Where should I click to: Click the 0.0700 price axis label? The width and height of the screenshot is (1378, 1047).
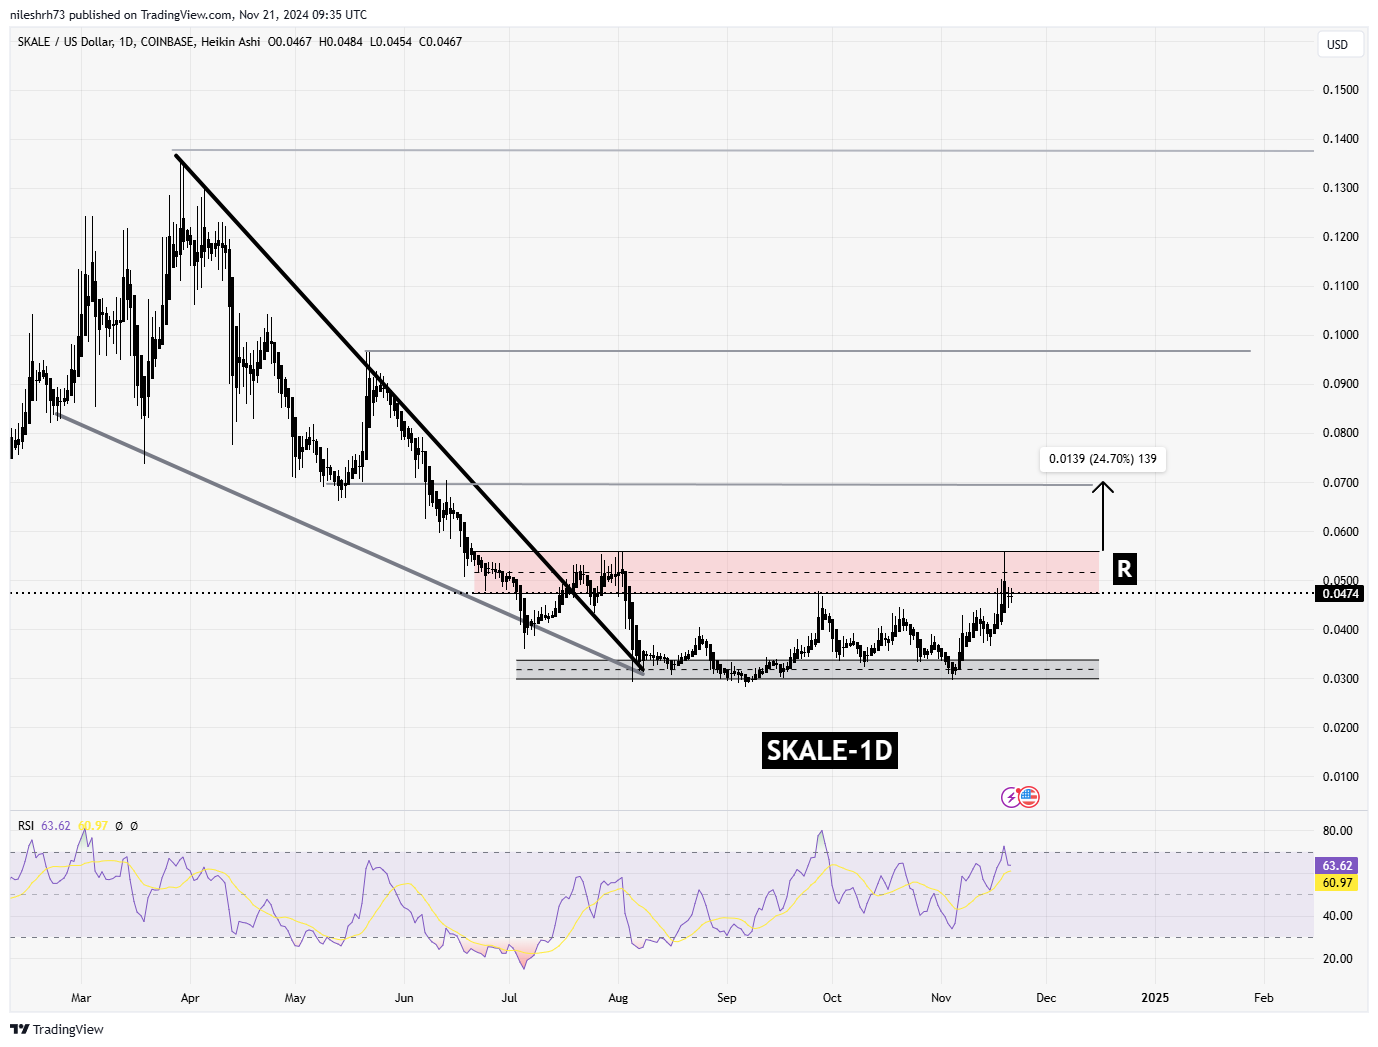[x=1340, y=483]
